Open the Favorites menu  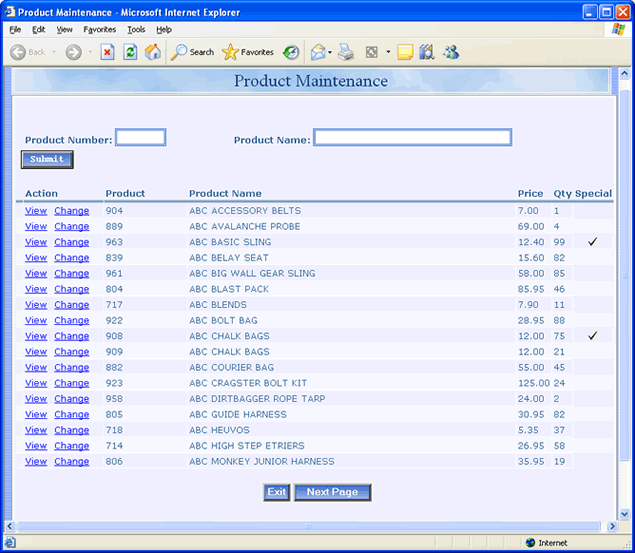point(100,30)
